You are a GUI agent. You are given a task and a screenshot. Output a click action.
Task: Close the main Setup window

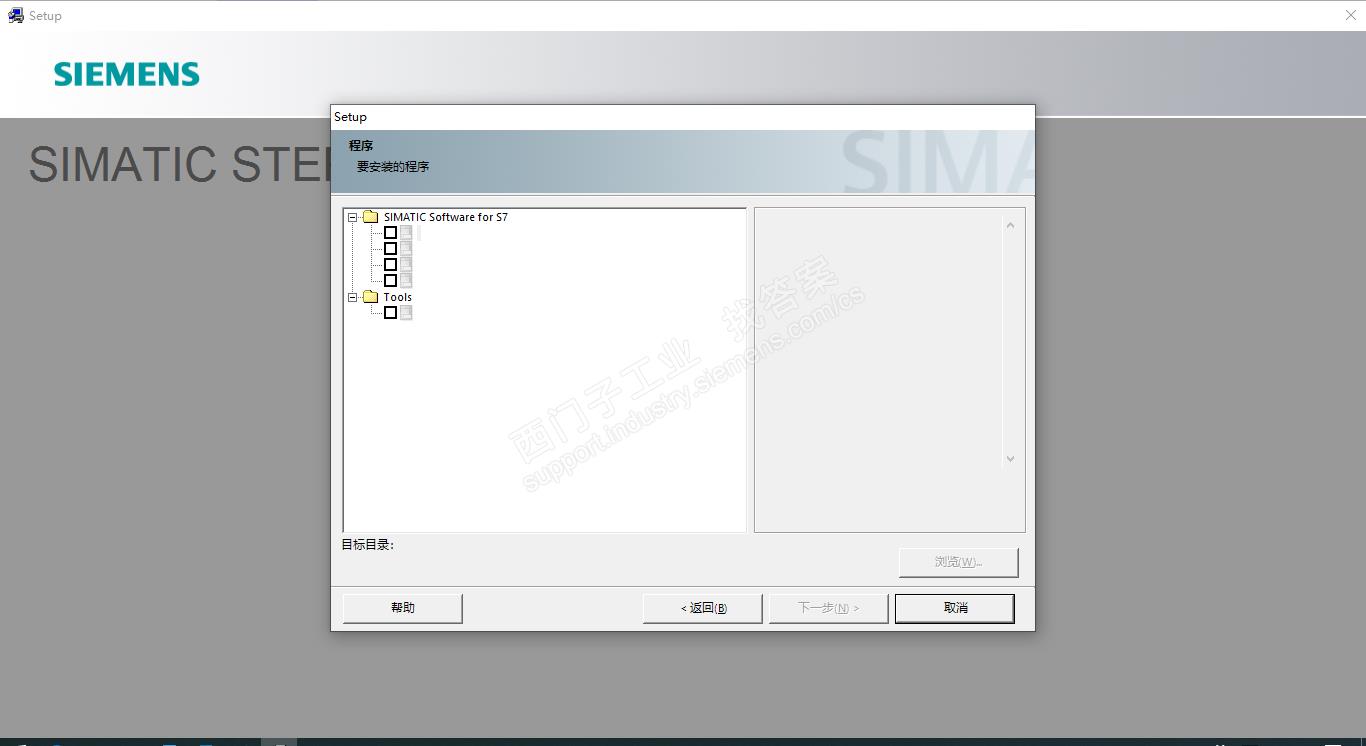click(x=1351, y=15)
